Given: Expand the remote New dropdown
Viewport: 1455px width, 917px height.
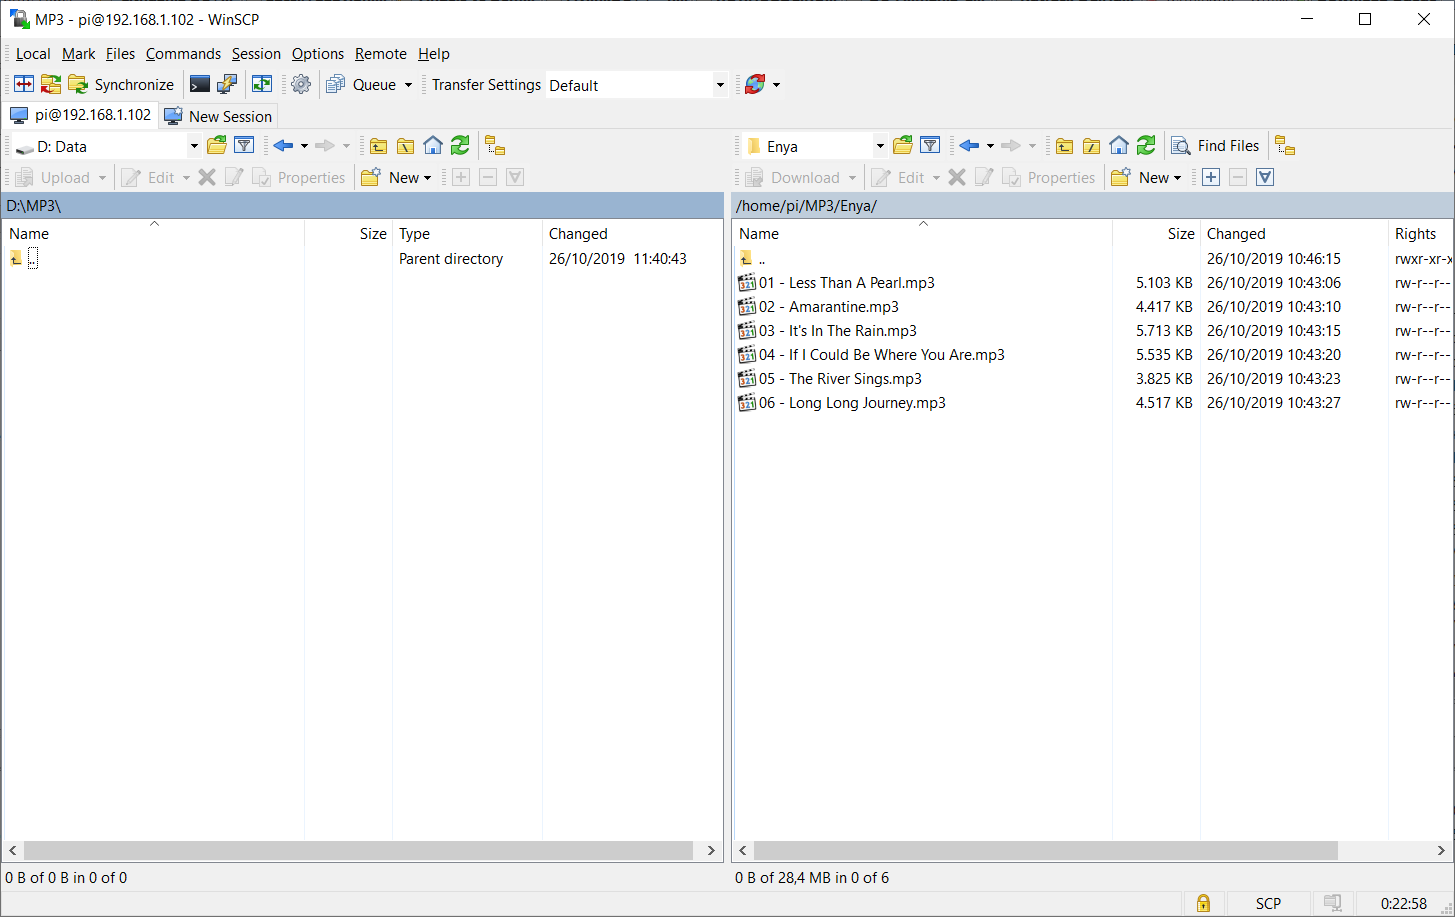Looking at the screenshot, I should pos(1178,178).
